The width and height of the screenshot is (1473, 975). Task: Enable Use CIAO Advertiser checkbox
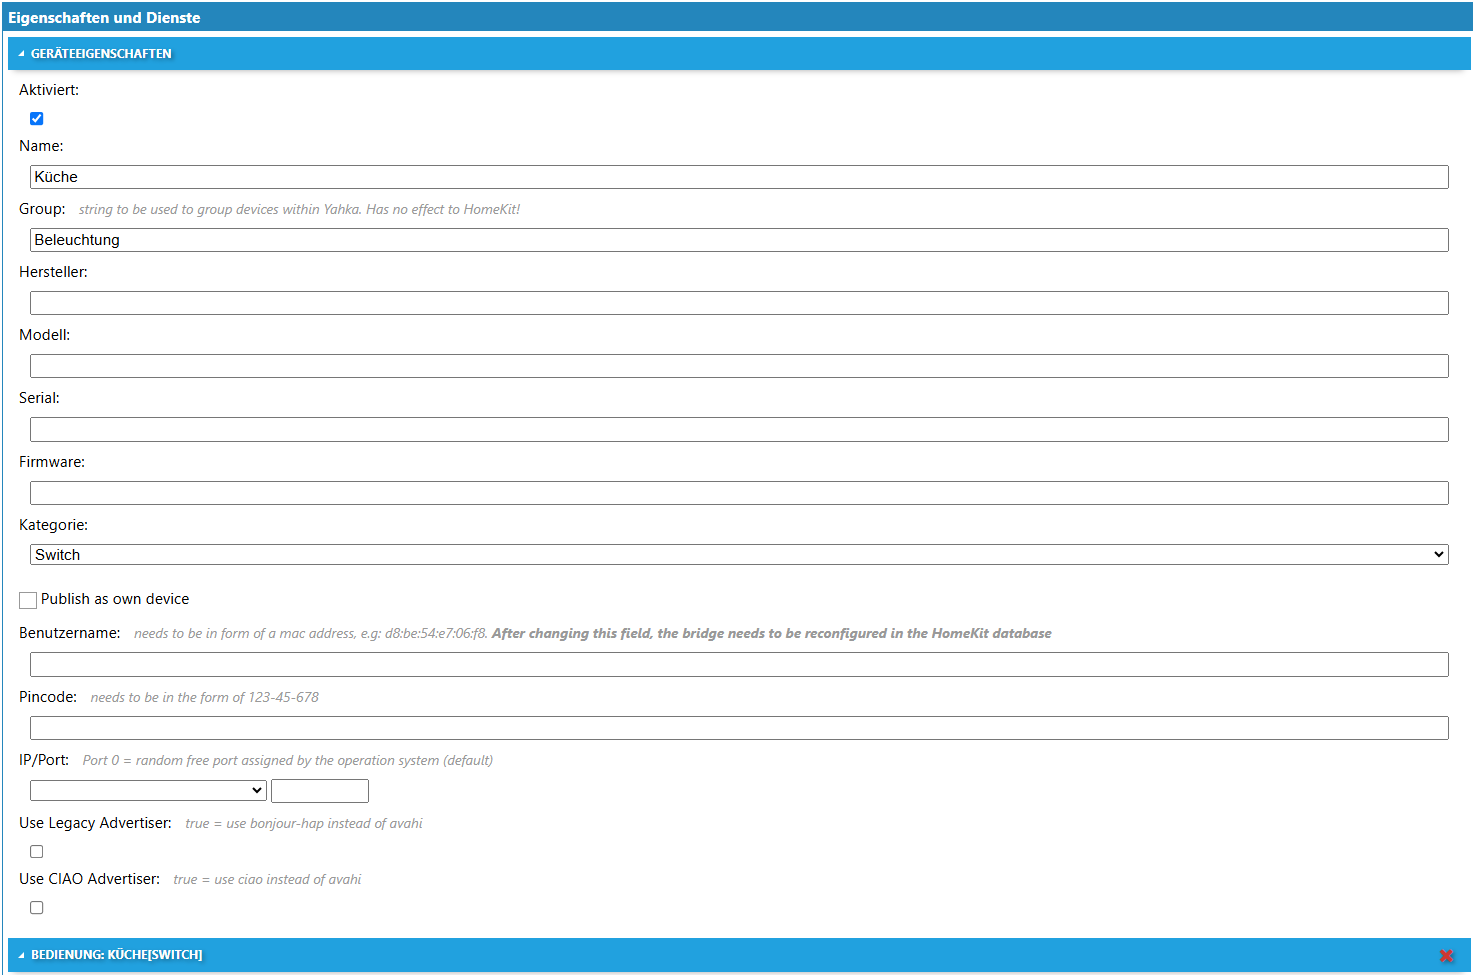(37, 908)
